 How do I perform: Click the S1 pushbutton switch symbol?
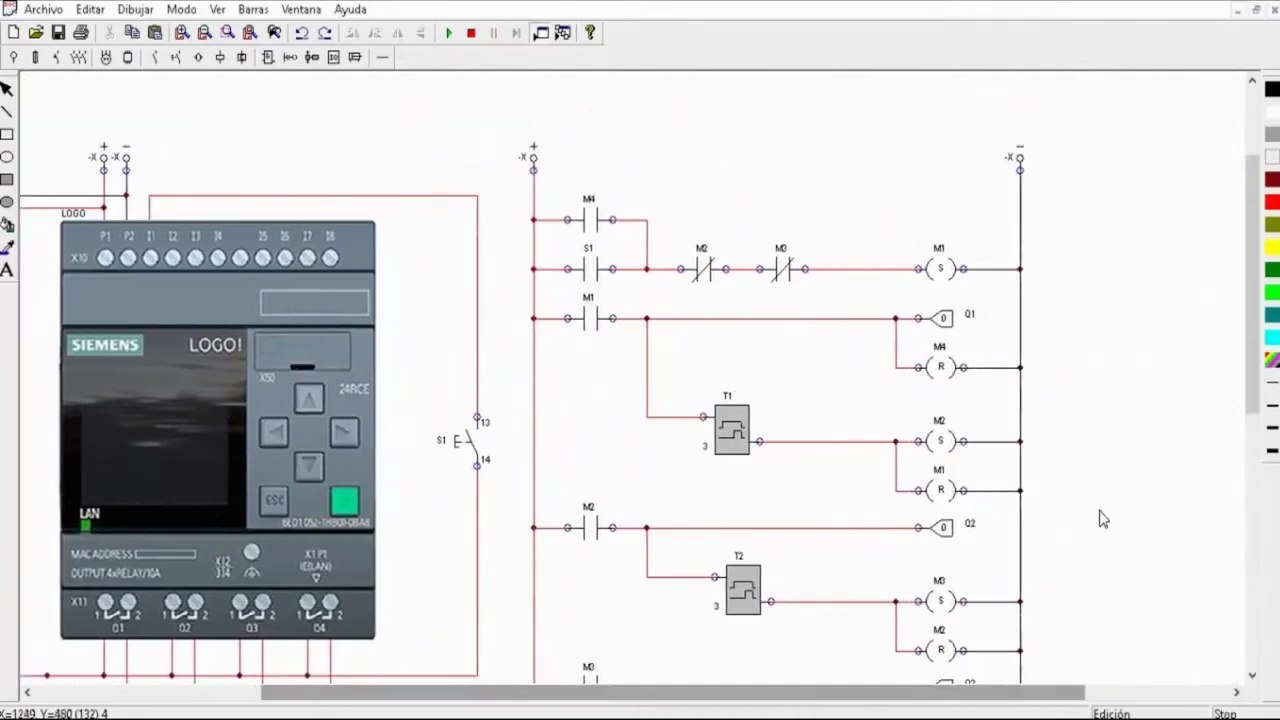pyautogui.click(x=467, y=441)
